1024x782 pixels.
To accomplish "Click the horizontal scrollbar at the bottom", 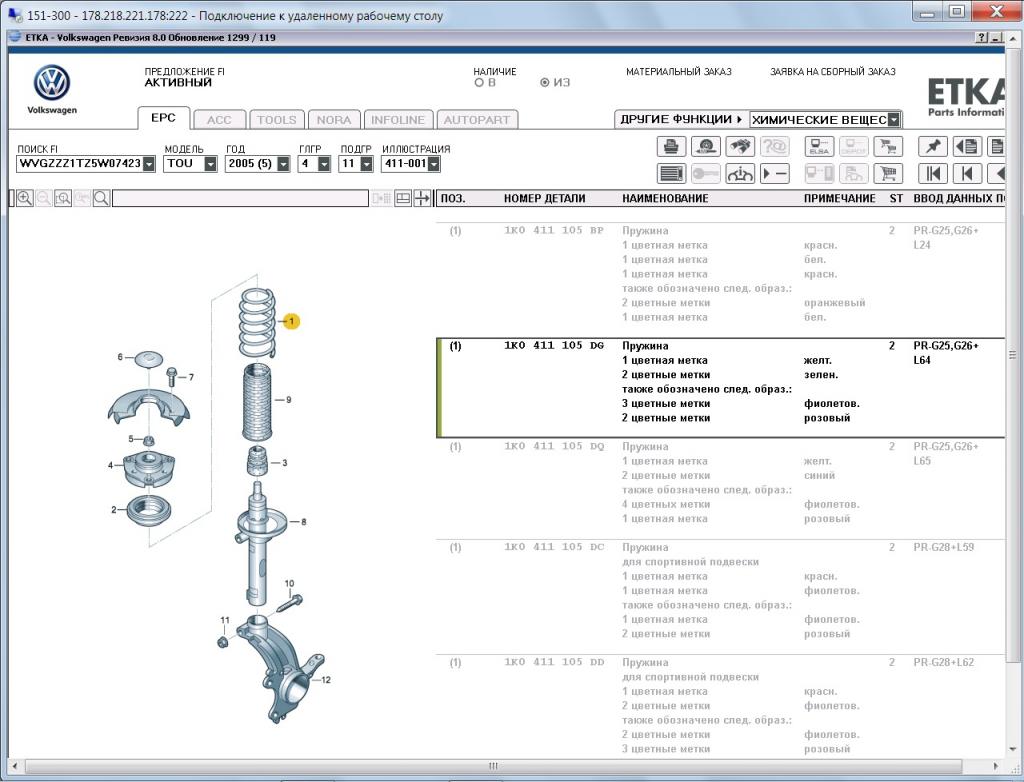I will (x=493, y=766).
